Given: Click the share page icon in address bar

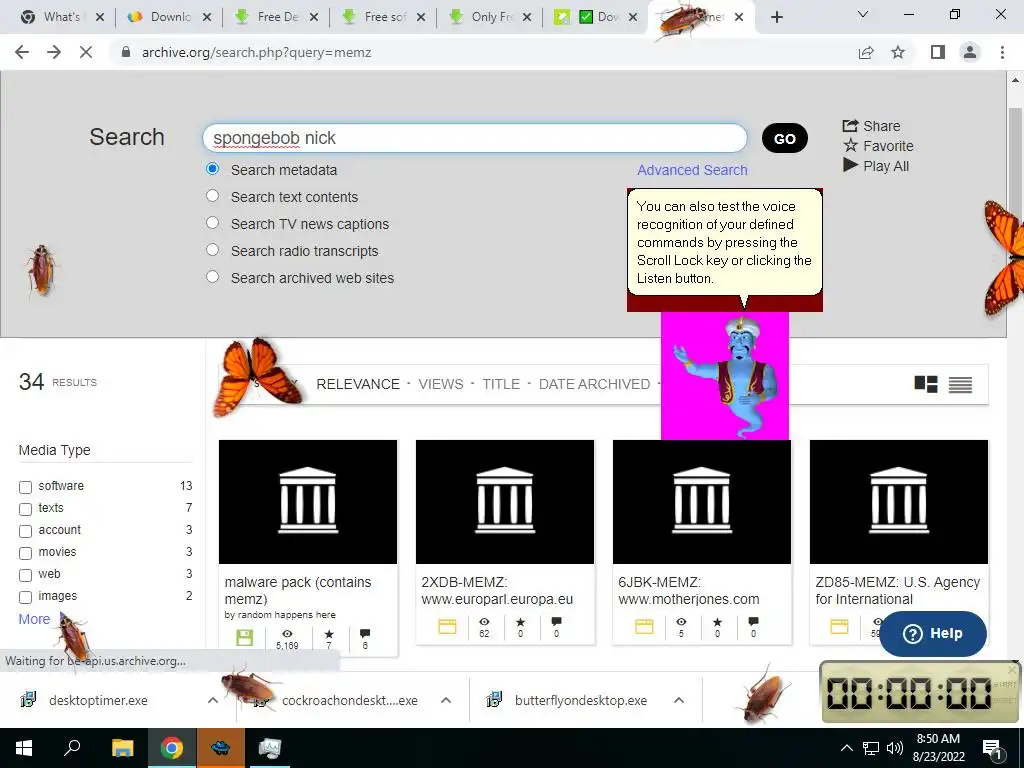Looking at the screenshot, I should pos(866,52).
